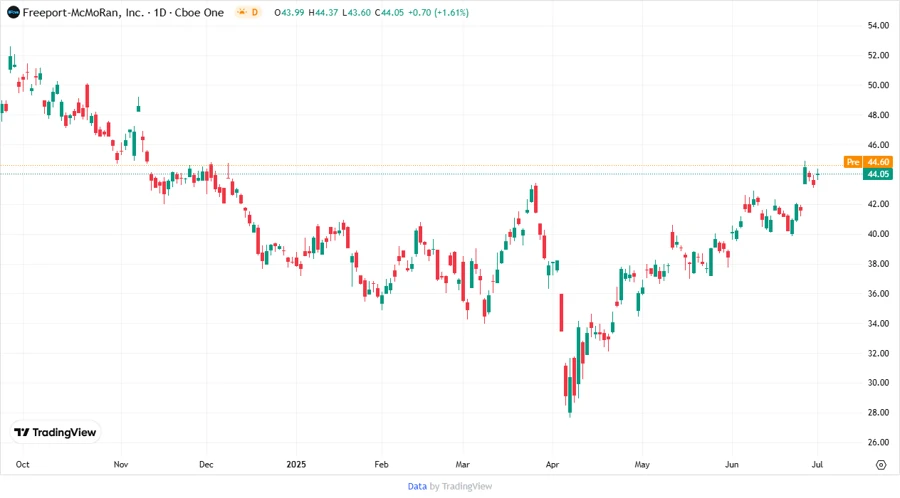This screenshot has width=900, height=498.
Task: Click the May label on time axis
Action: (x=642, y=464)
